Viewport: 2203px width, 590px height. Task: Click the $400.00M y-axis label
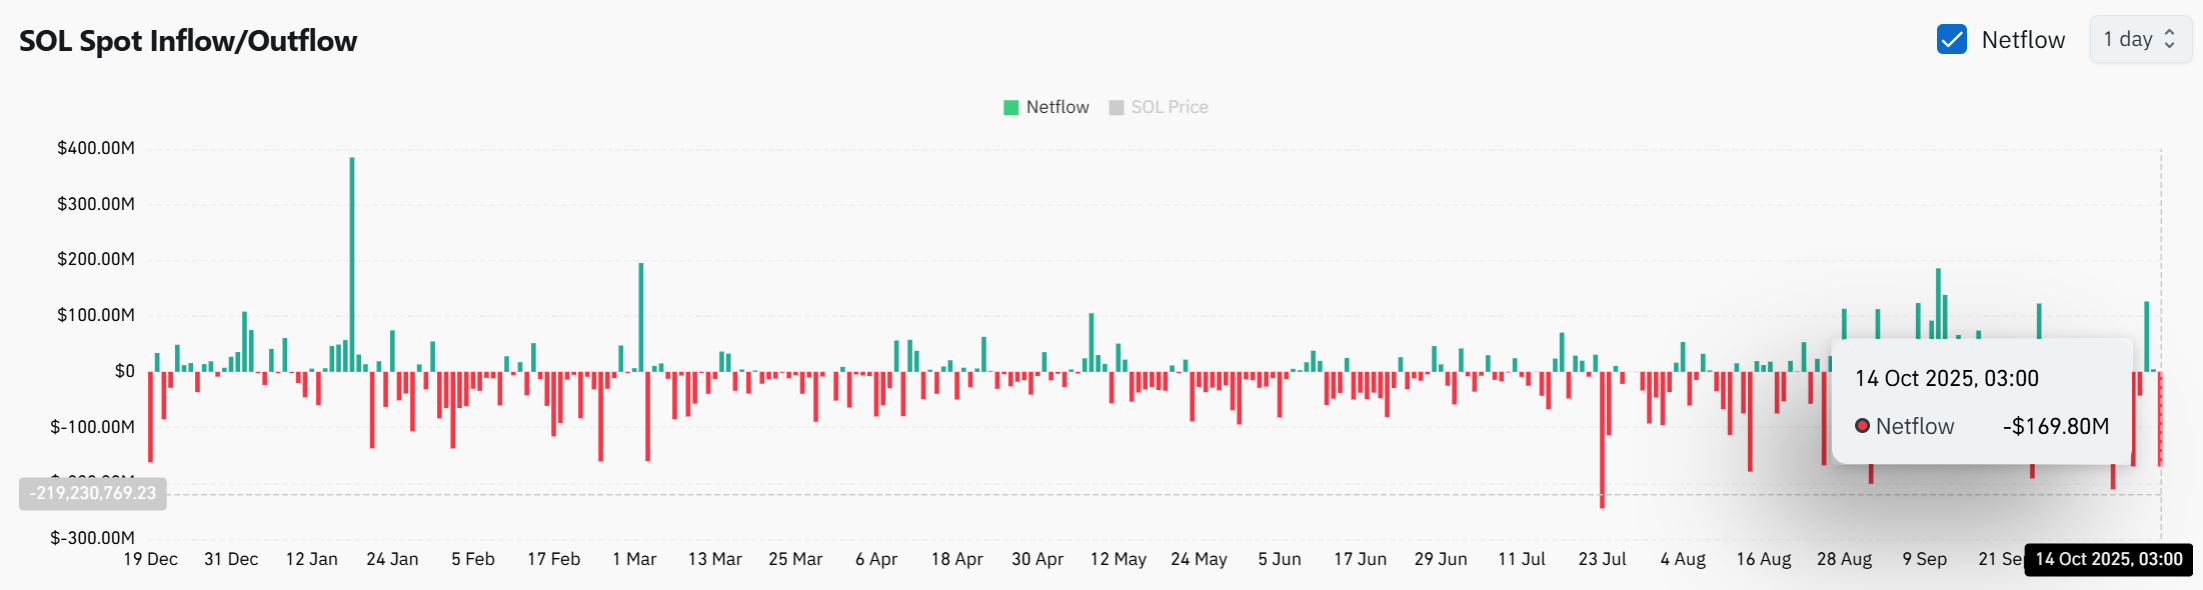[96, 148]
